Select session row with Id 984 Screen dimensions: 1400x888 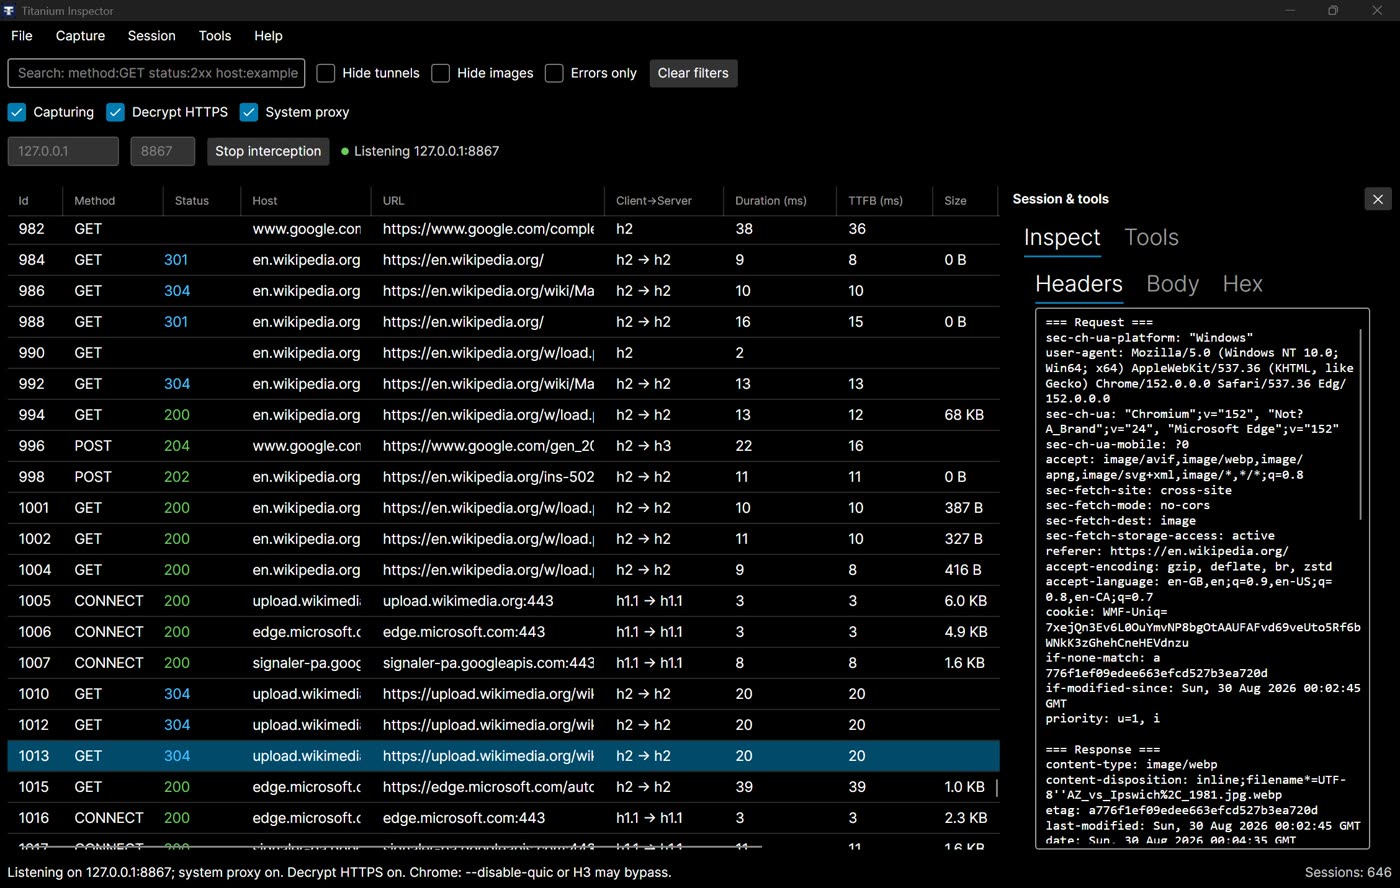(503, 260)
